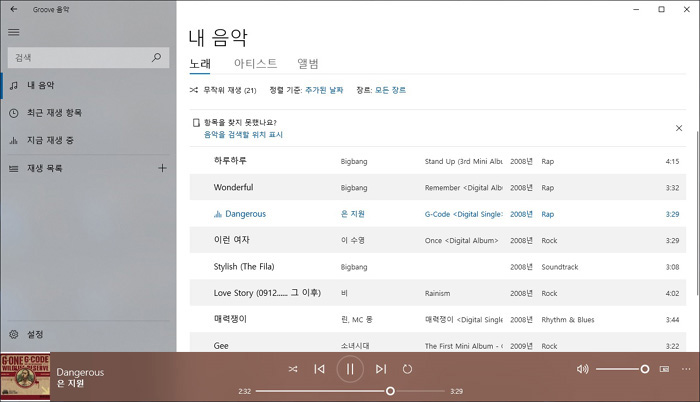Click link 음악을 검색할 위치 표시
The image size is (700, 402).
[x=243, y=134]
